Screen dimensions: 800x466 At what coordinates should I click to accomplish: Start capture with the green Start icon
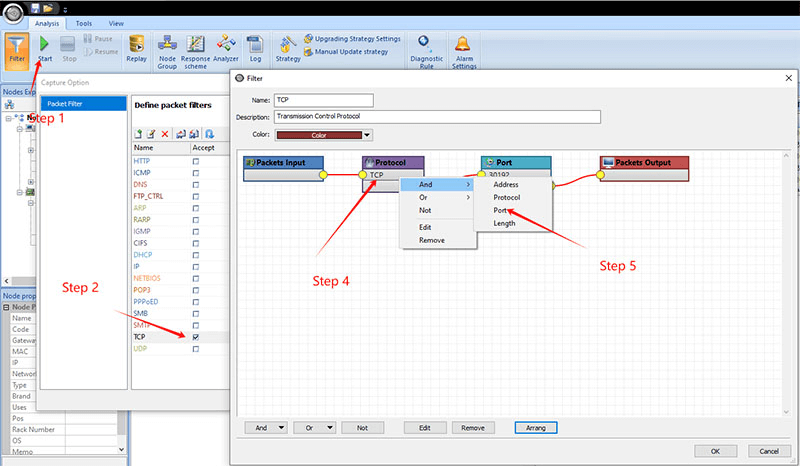pyautogui.click(x=44, y=44)
